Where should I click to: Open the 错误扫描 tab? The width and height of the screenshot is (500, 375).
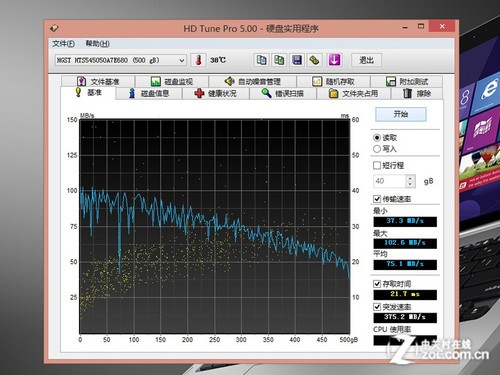[283, 94]
